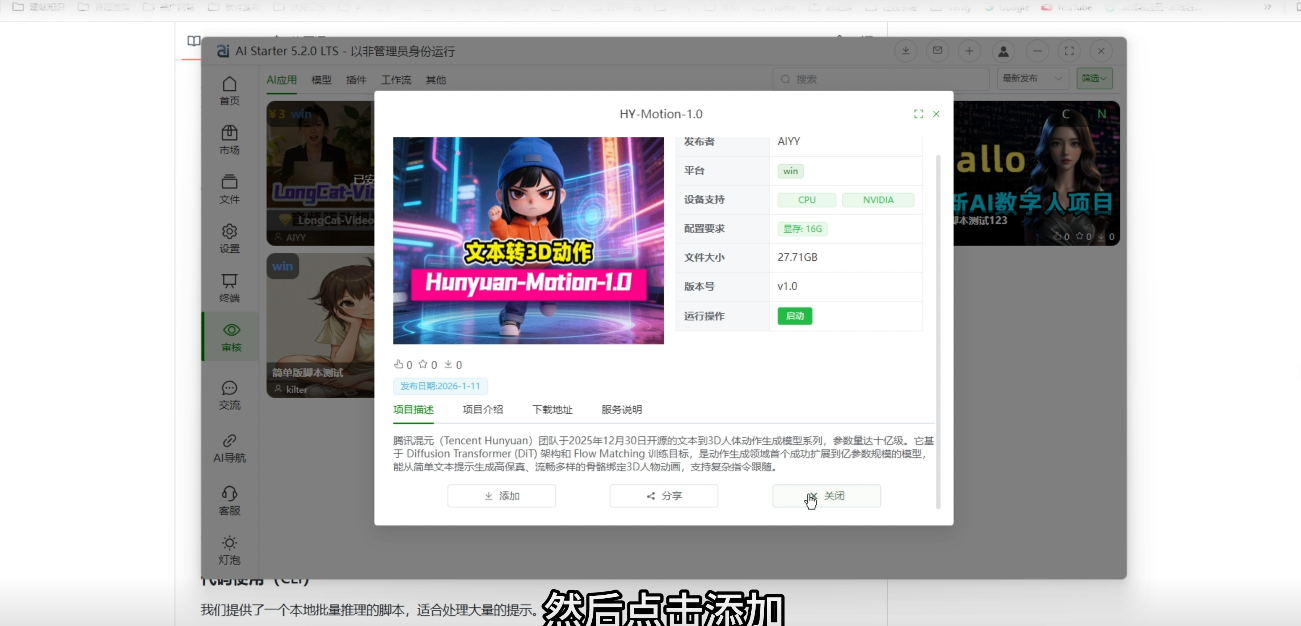Open 客服 customer service in the sidebar
This screenshot has width=1301, height=626.
pyautogui.click(x=230, y=500)
